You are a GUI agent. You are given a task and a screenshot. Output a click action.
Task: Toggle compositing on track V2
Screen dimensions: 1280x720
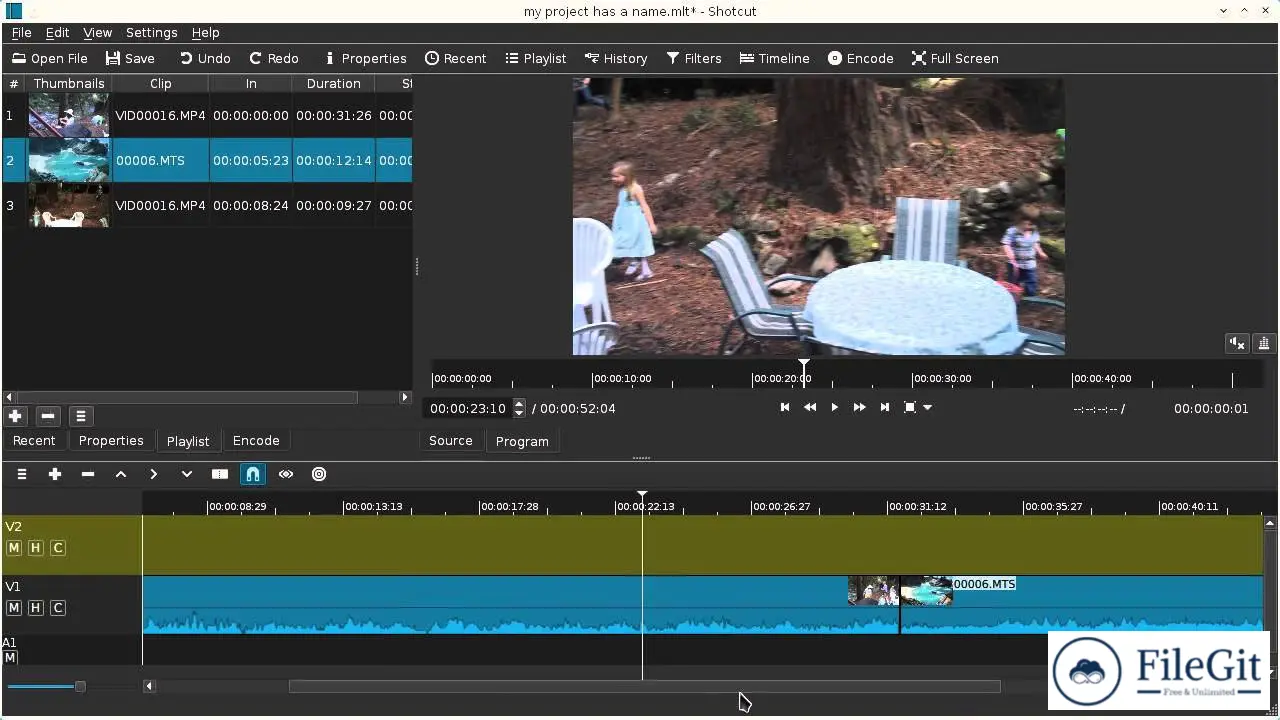[58, 548]
